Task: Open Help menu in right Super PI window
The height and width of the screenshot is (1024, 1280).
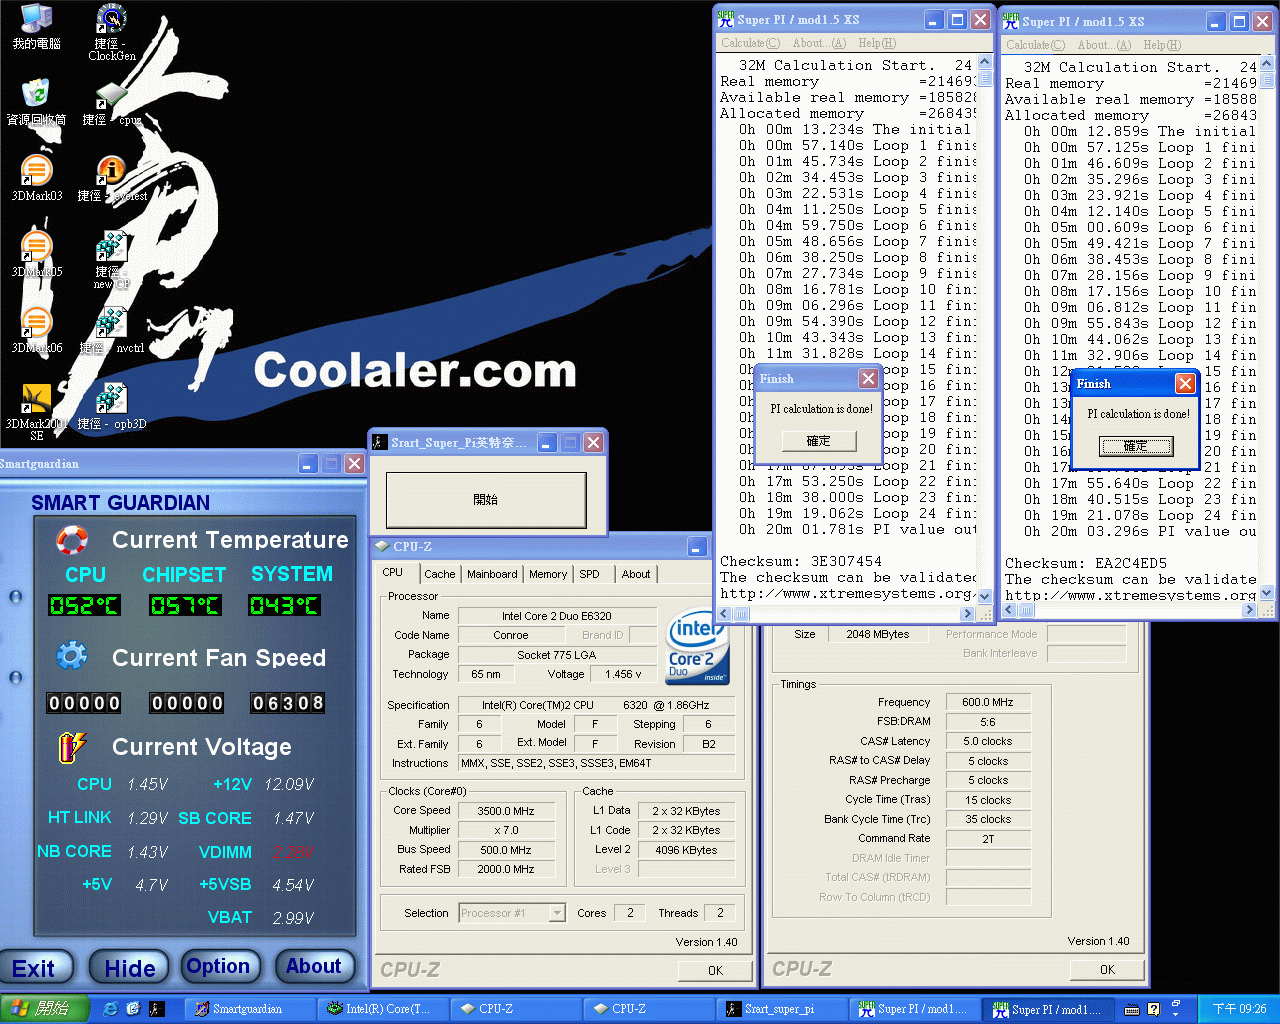Action: pos(1162,45)
